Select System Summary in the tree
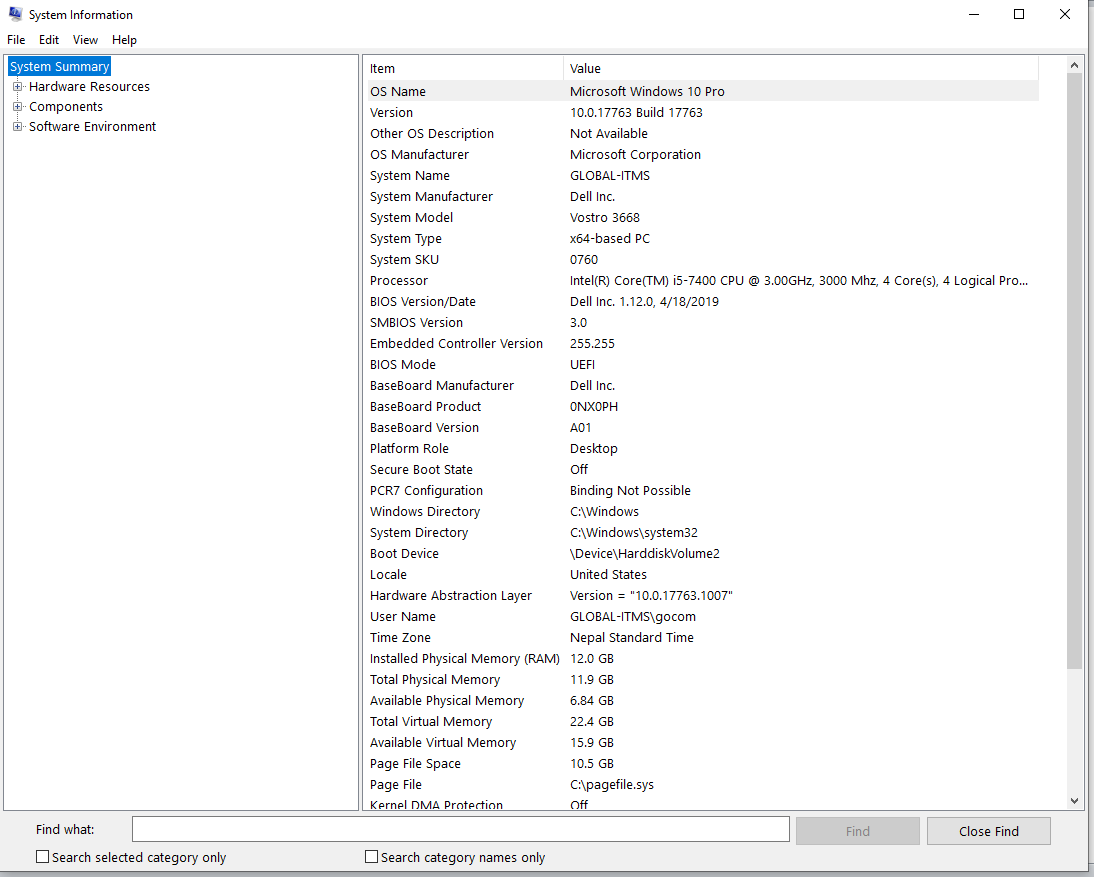 [x=60, y=67]
